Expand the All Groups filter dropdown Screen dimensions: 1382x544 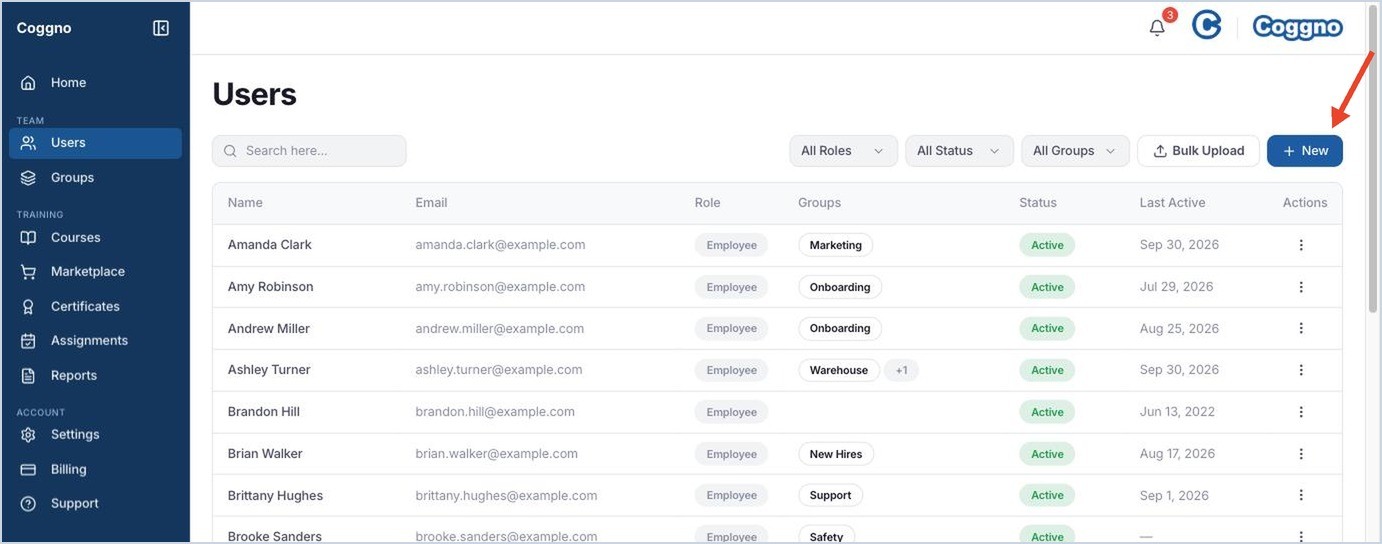(x=1075, y=151)
